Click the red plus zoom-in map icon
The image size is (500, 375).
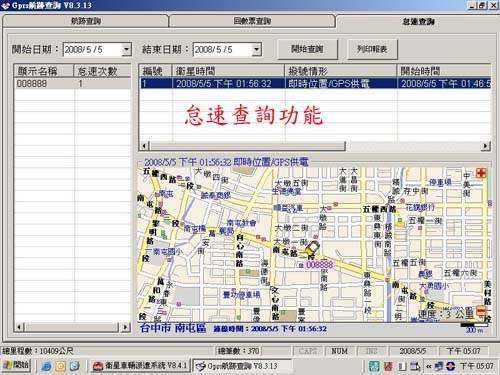pos(481,173)
